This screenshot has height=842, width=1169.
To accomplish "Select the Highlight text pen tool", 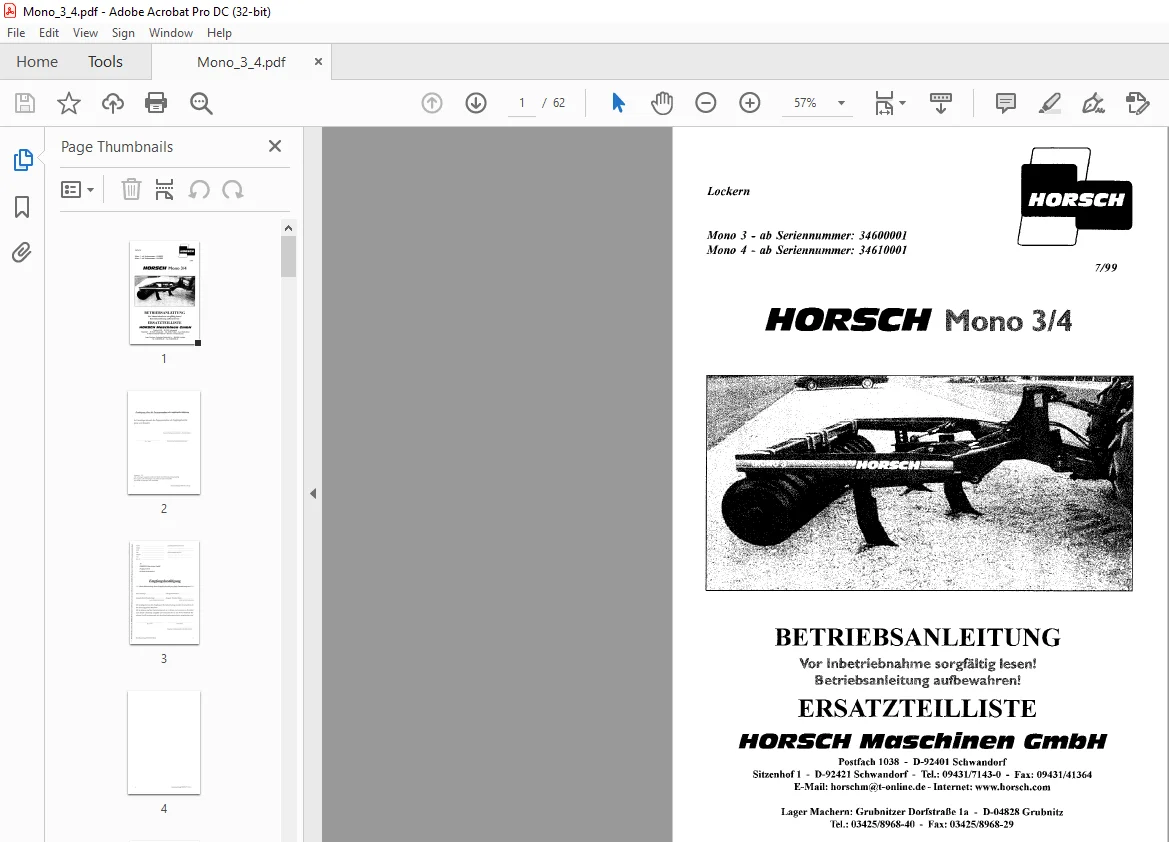I will (1050, 103).
